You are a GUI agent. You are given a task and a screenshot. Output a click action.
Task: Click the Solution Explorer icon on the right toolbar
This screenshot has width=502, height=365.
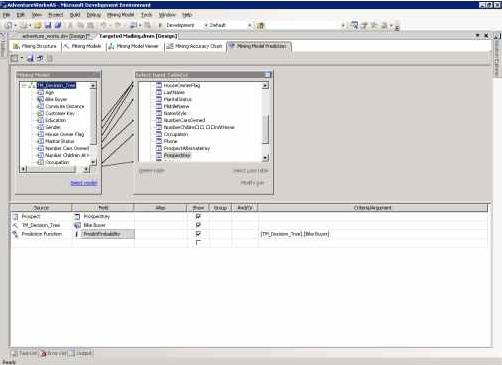click(355, 25)
